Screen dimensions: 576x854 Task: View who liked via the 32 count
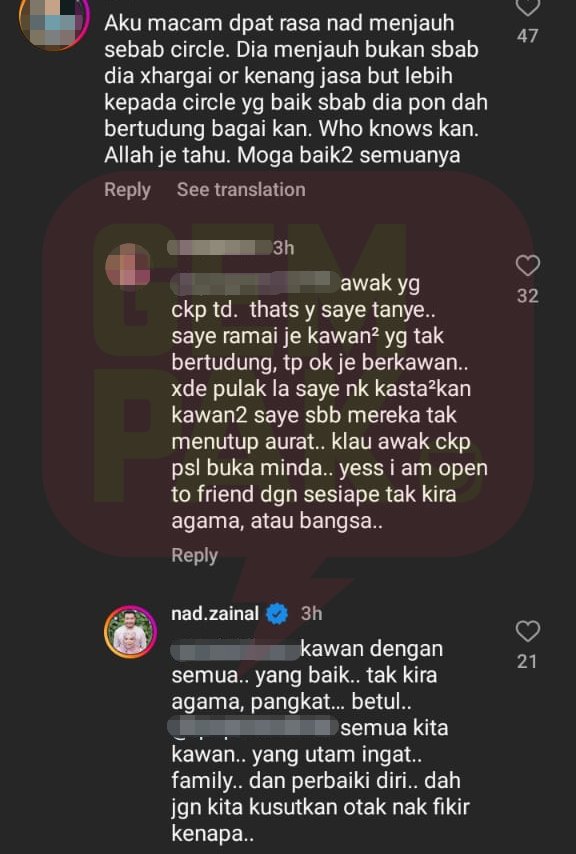click(528, 296)
